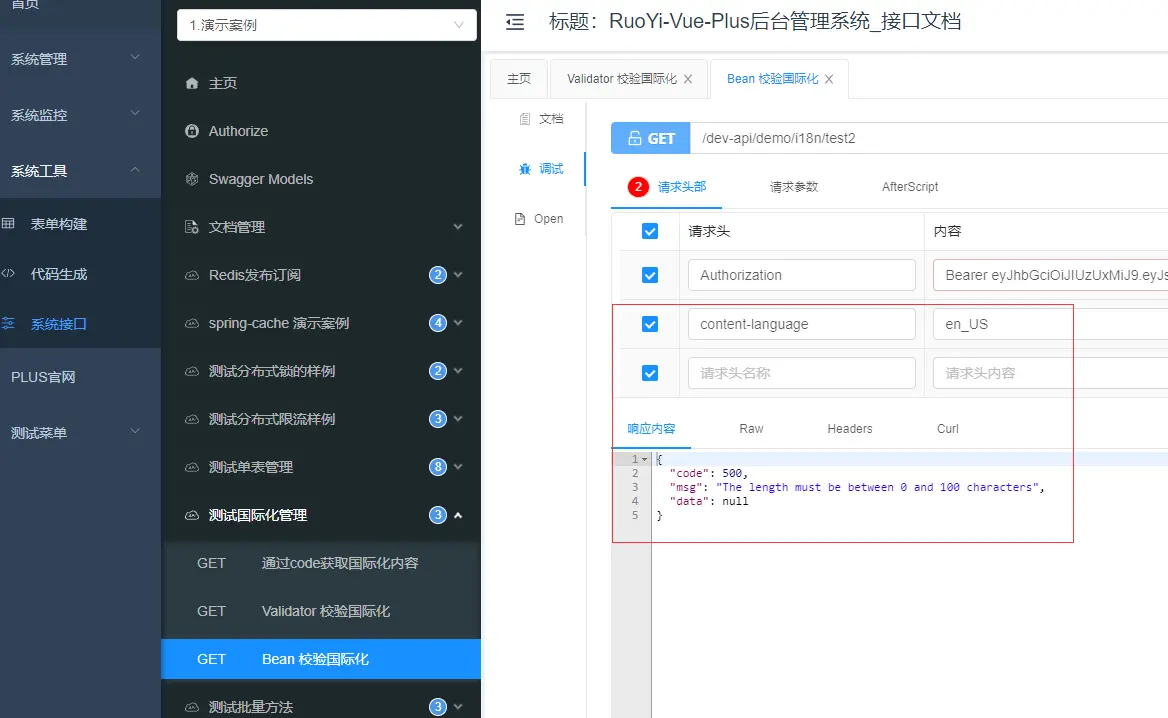This screenshot has height=718, width=1168.
Task: Click the cloud icon beside 测试单表管理
Action: click(x=191, y=467)
